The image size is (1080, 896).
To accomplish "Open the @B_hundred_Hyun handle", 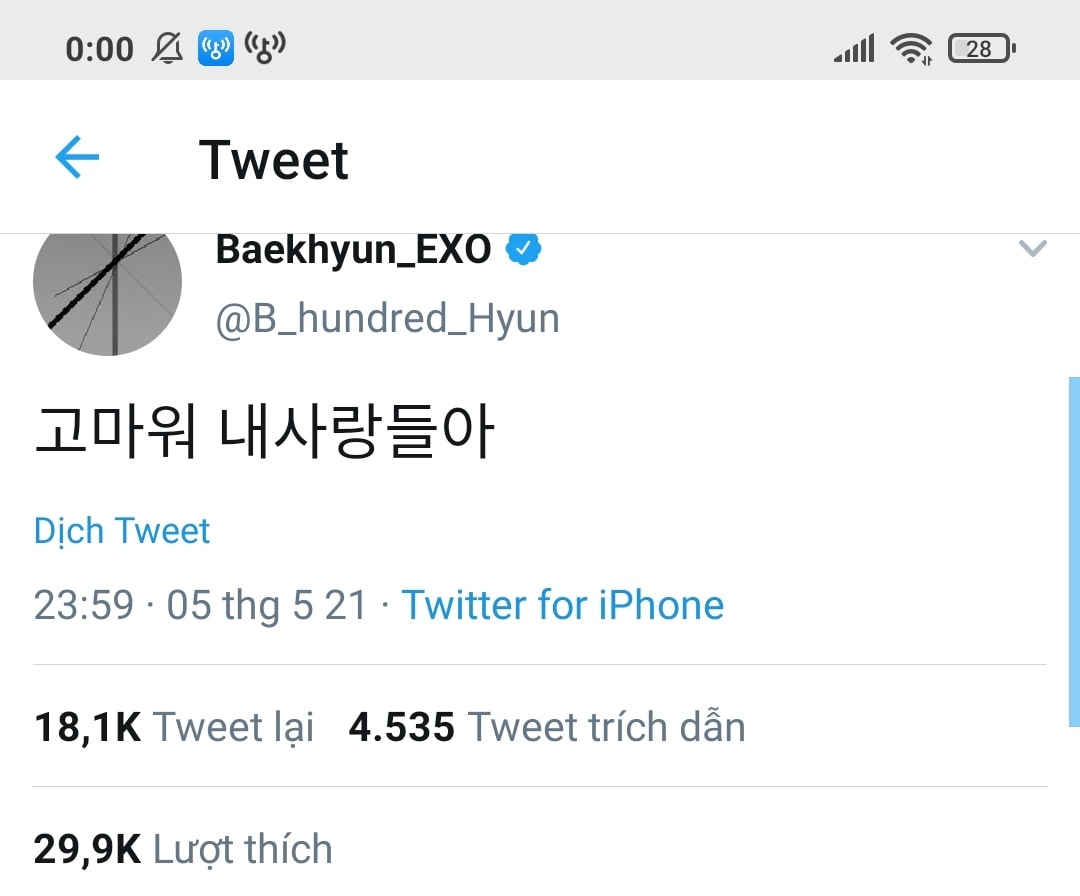I will 388,319.
